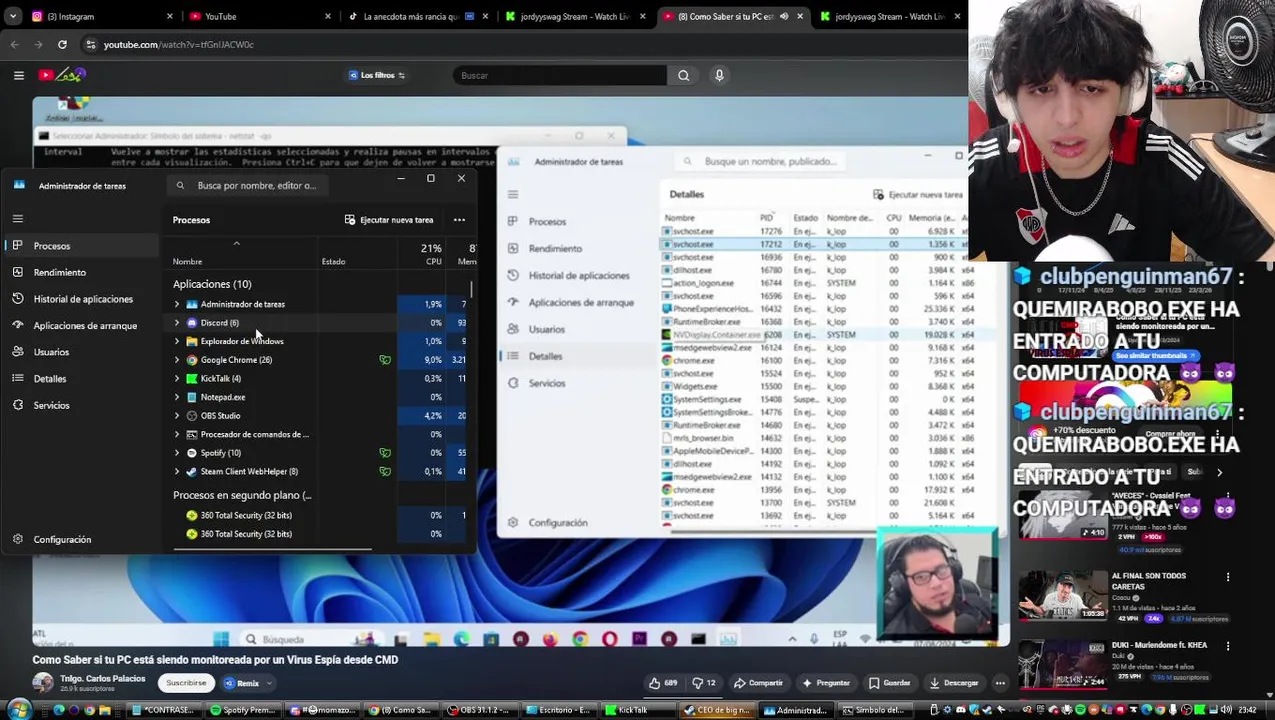Click the YouTube Buscar search field
1275x720 pixels.
[x=558, y=75]
